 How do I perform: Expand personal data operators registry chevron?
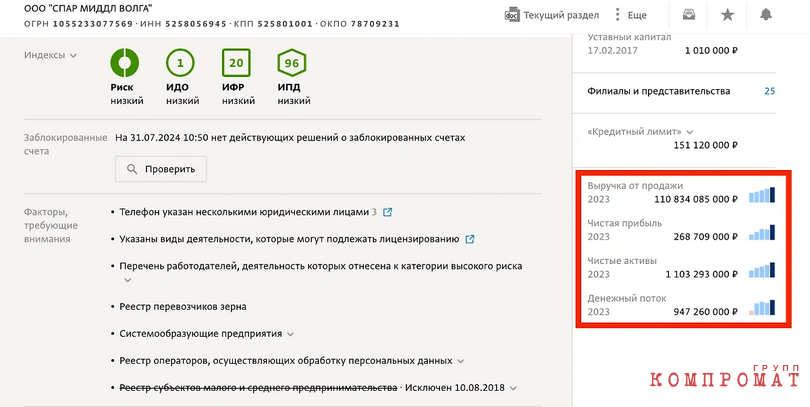point(460,361)
